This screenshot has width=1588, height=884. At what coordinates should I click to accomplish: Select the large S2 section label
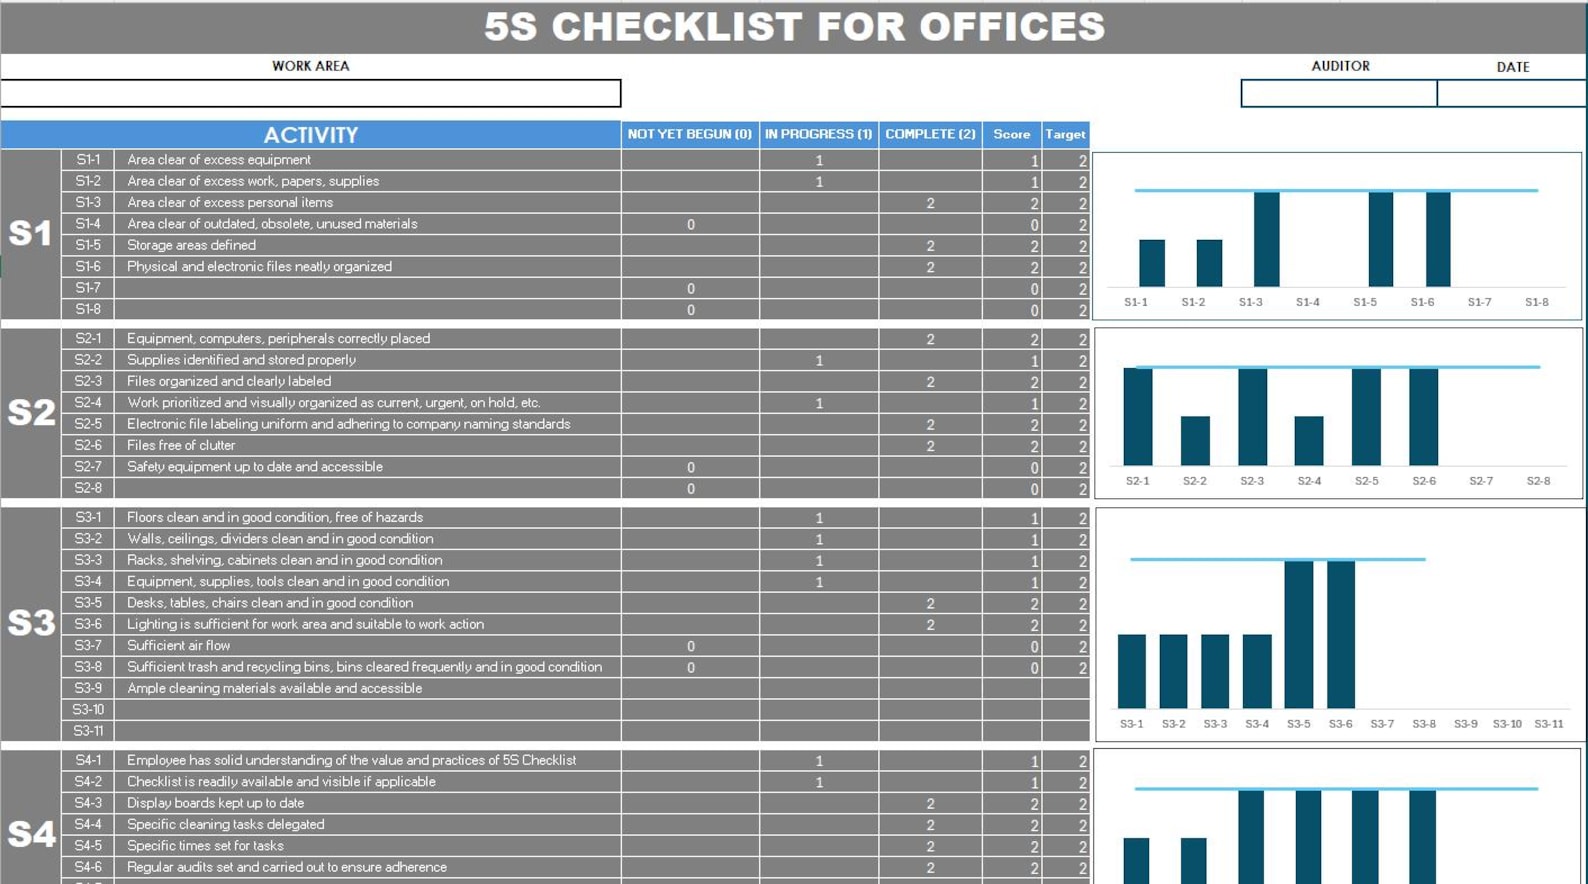click(x=30, y=413)
